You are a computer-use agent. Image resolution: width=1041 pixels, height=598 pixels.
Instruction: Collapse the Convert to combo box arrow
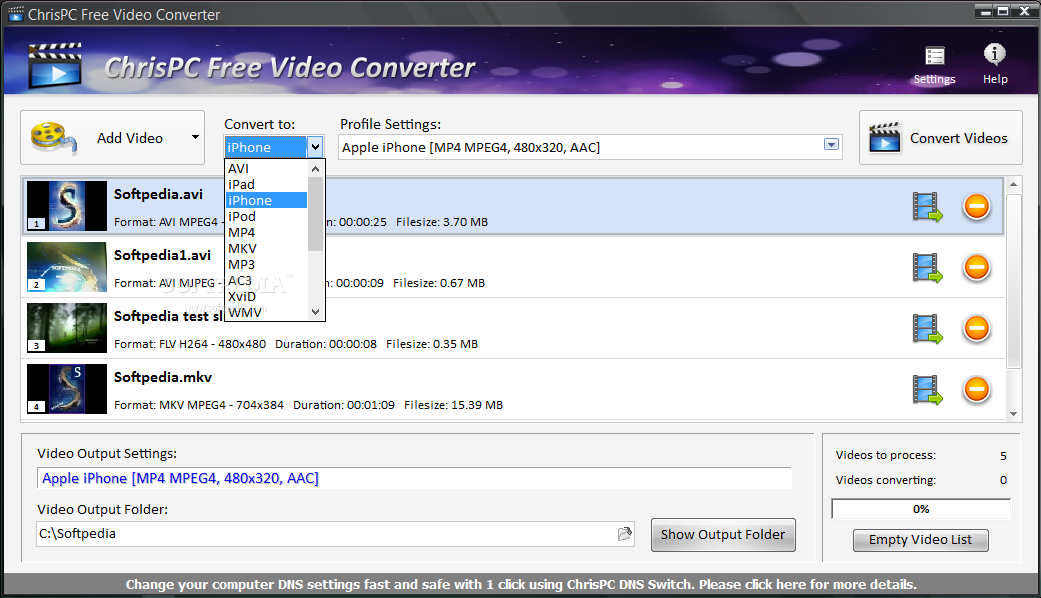click(x=315, y=147)
